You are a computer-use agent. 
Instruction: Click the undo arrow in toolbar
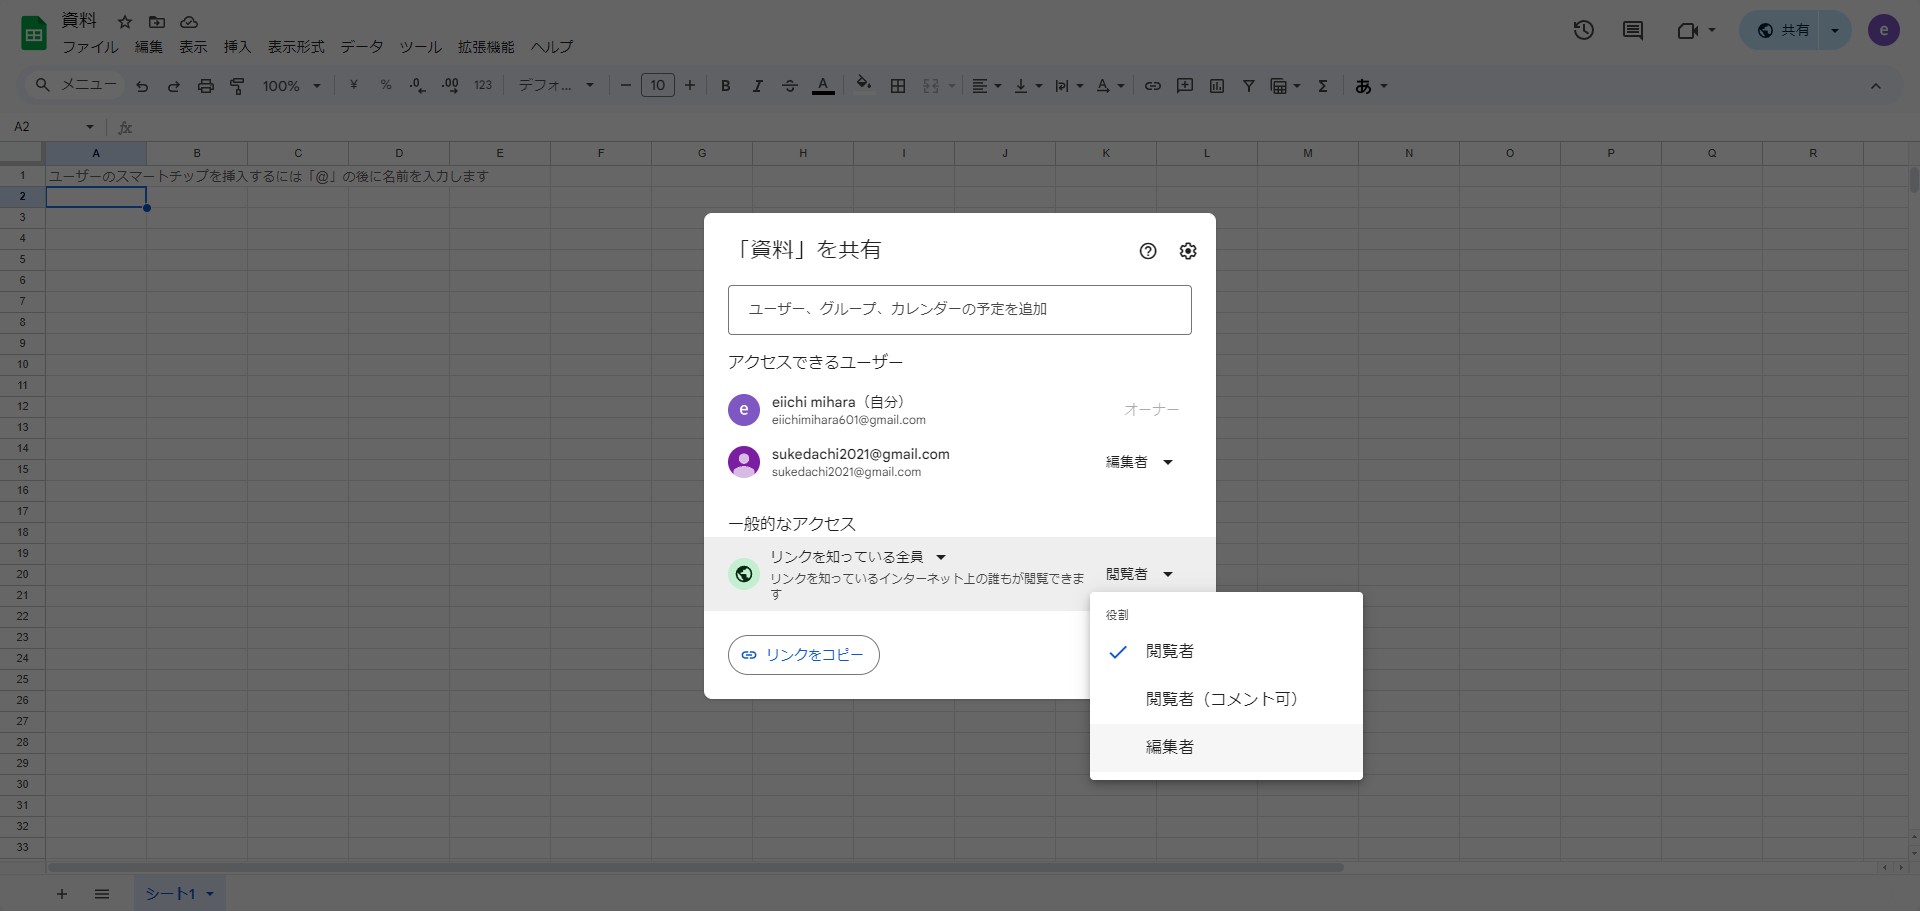coord(142,86)
